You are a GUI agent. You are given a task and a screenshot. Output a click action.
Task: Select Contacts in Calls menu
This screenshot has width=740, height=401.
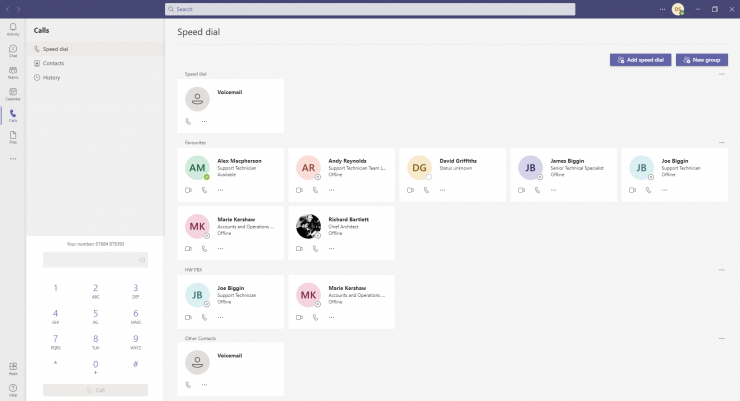coord(95,63)
